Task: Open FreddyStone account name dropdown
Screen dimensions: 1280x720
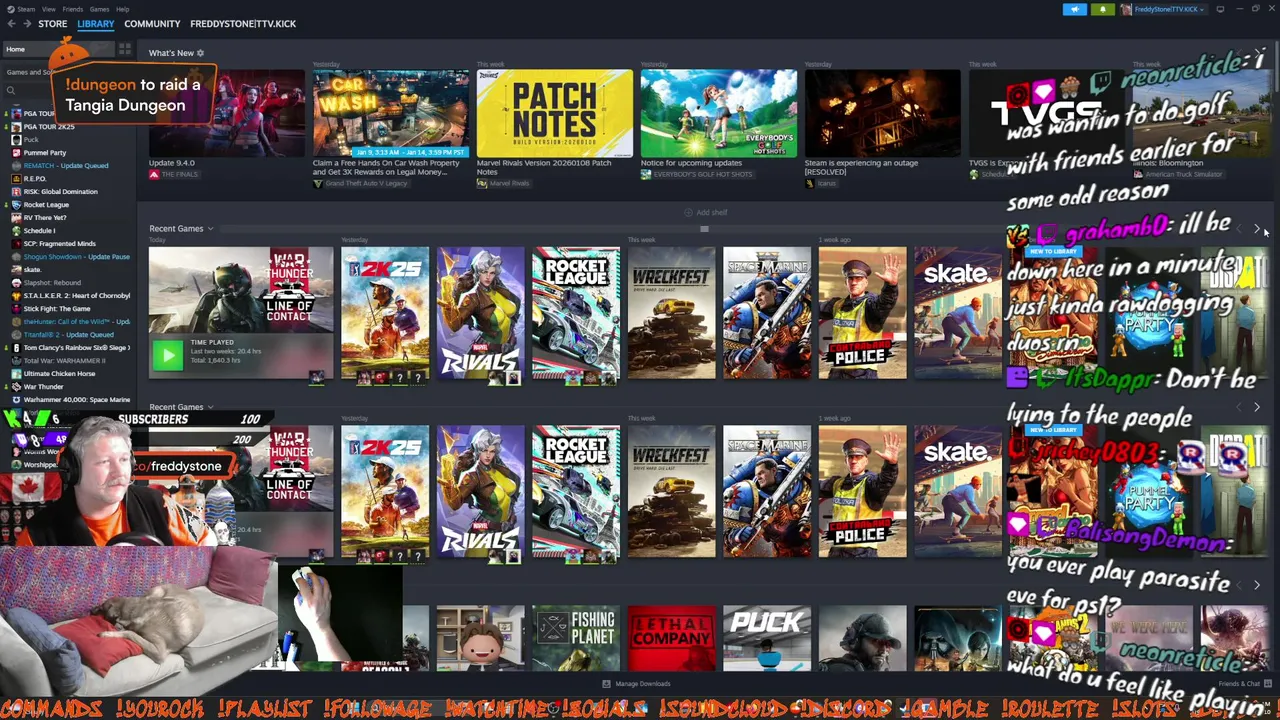Action: click(1165, 9)
